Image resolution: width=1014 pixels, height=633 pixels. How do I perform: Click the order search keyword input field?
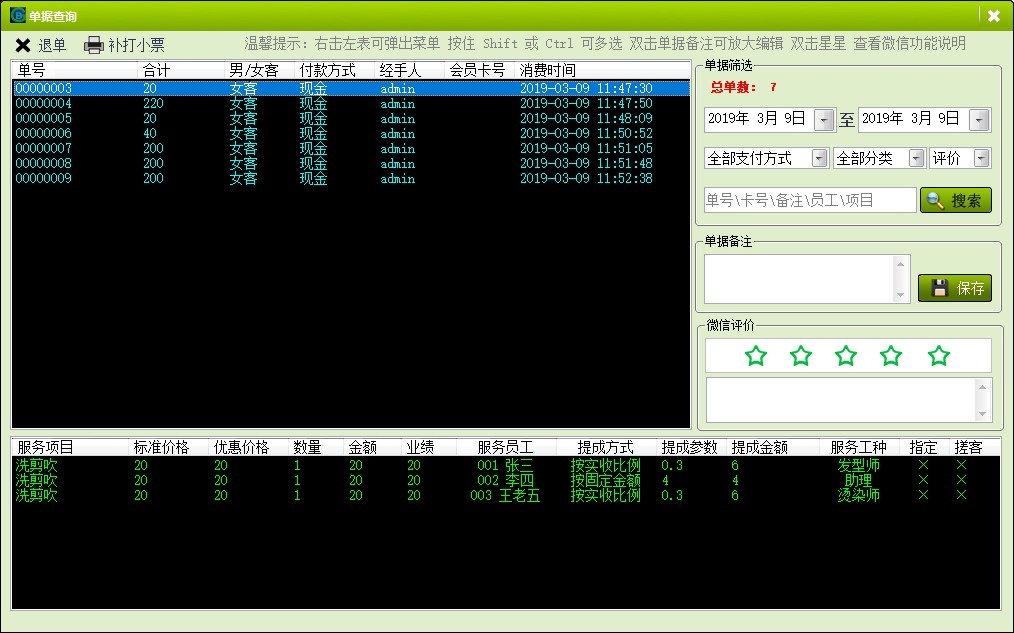click(x=809, y=200)
